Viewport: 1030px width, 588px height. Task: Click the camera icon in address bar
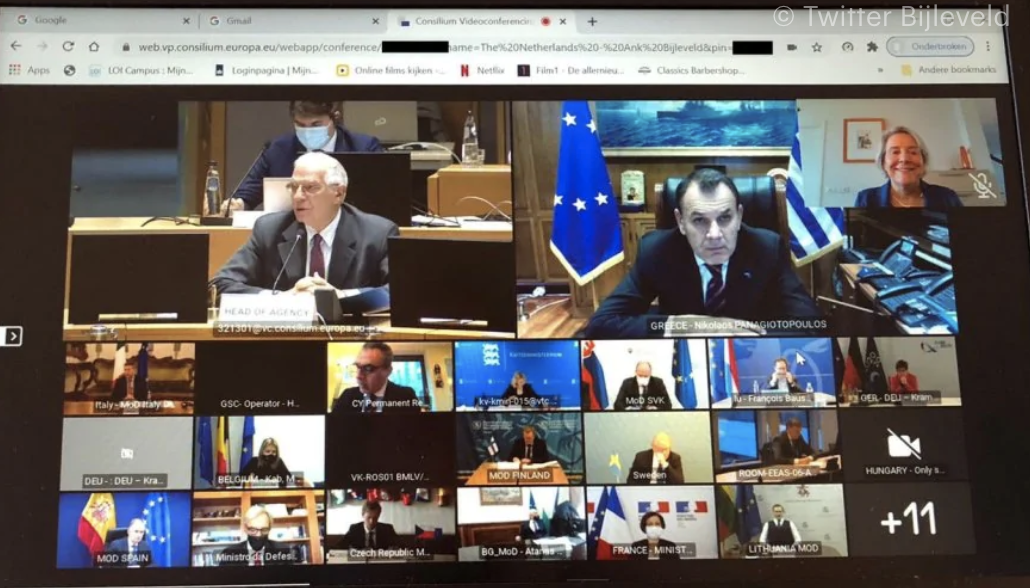point(792,47)
